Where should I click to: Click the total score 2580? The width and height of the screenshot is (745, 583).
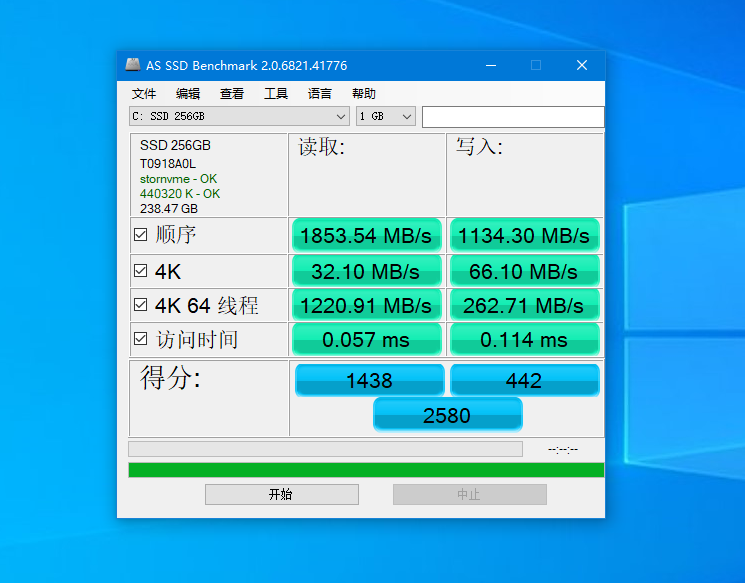(x=448, y=415)
